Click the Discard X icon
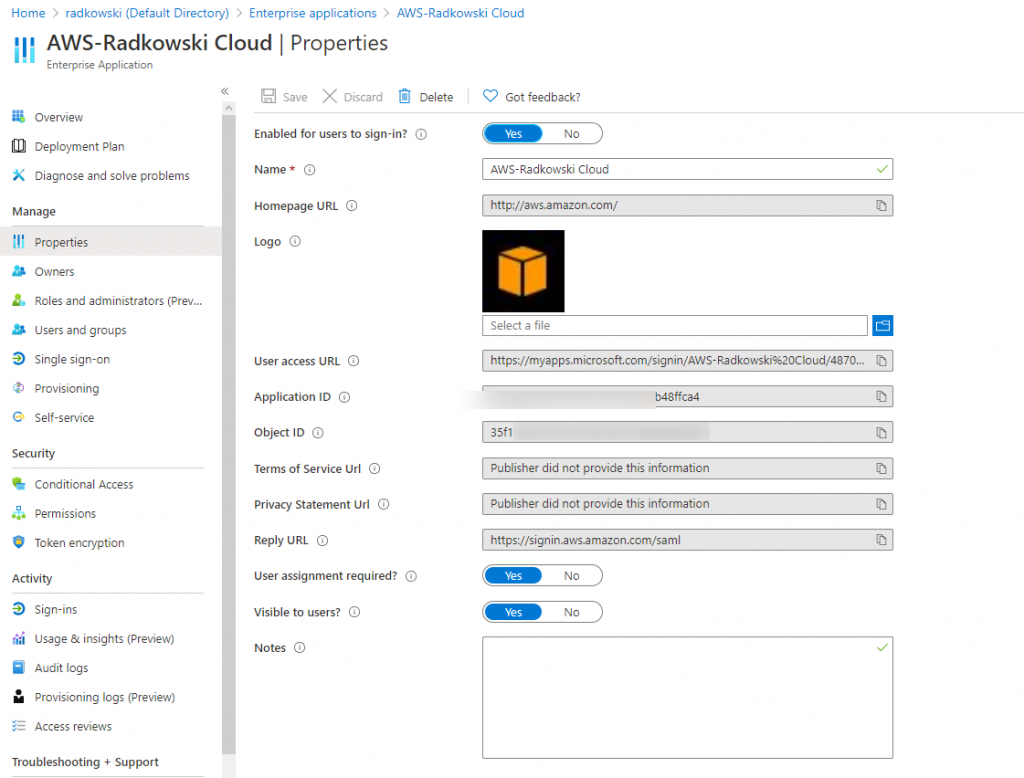Screen dimensions: 1024x778 (x=330, y=96)
